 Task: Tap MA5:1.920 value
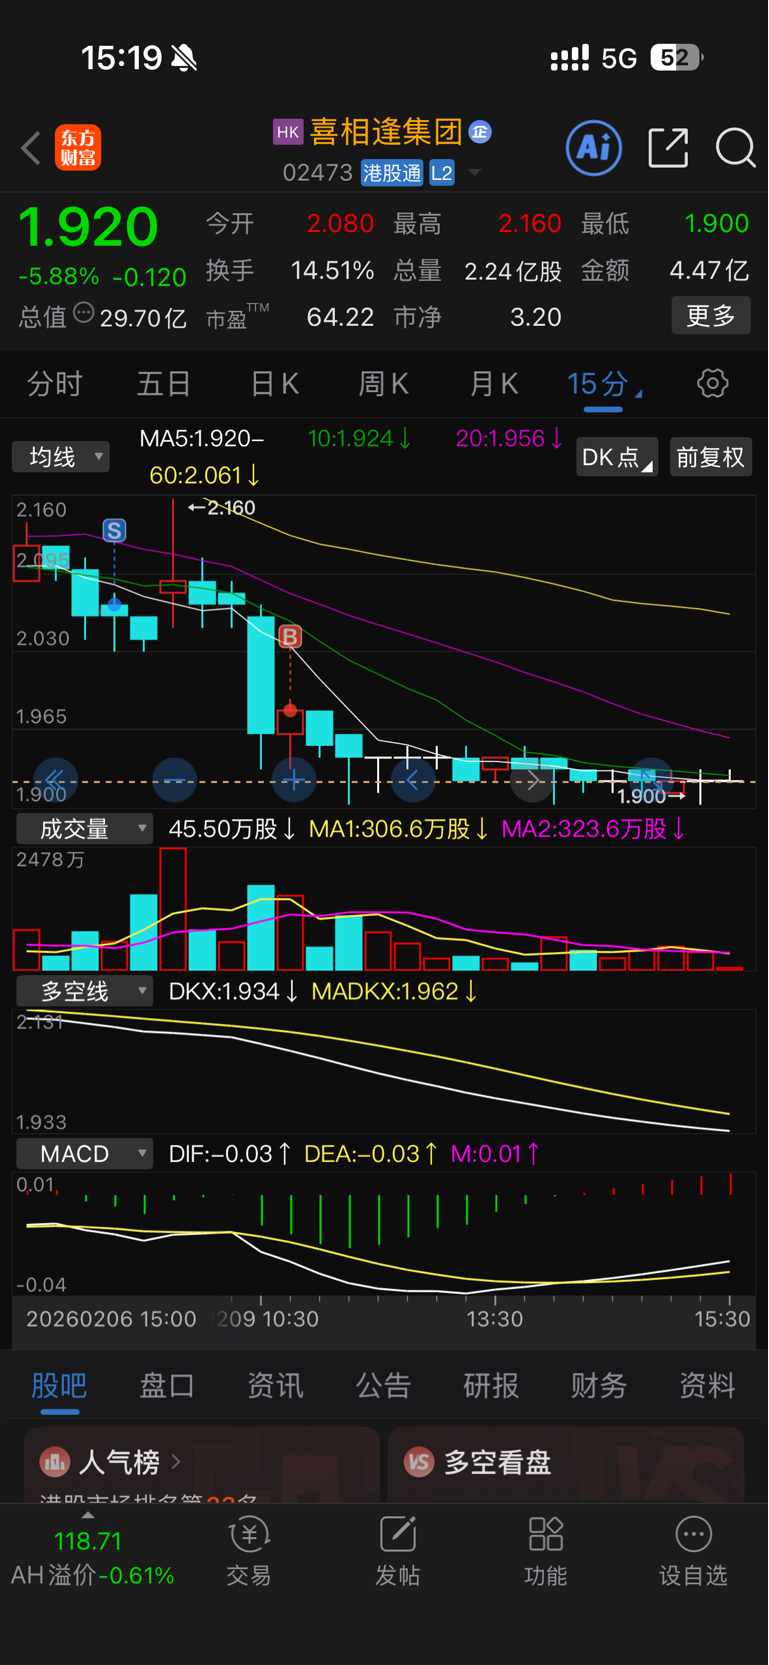coord(202,438)
